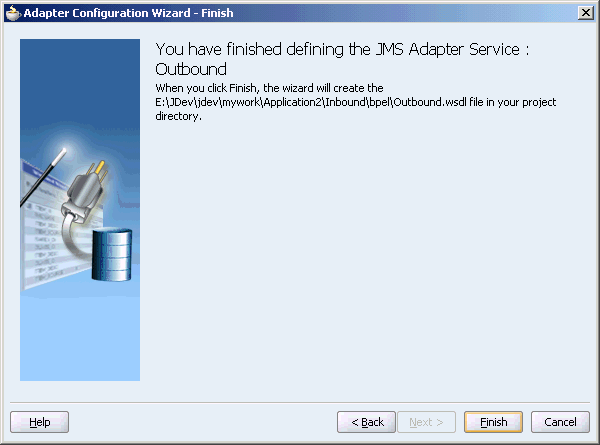Viewport: 600px width, 445px height.
Task: Click the JDeveloper coffee cup title icon
Action: (13, 13)
